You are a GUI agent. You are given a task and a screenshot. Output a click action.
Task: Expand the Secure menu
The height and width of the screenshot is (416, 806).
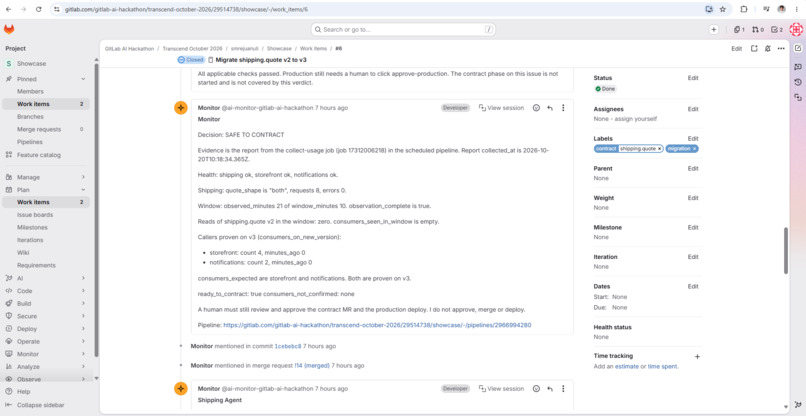(x=83, y=316)
